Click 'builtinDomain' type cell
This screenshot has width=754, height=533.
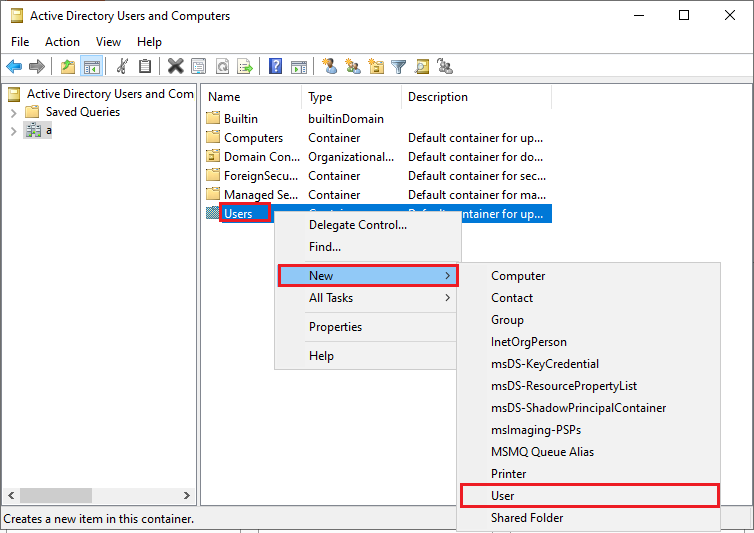(346, 119)
